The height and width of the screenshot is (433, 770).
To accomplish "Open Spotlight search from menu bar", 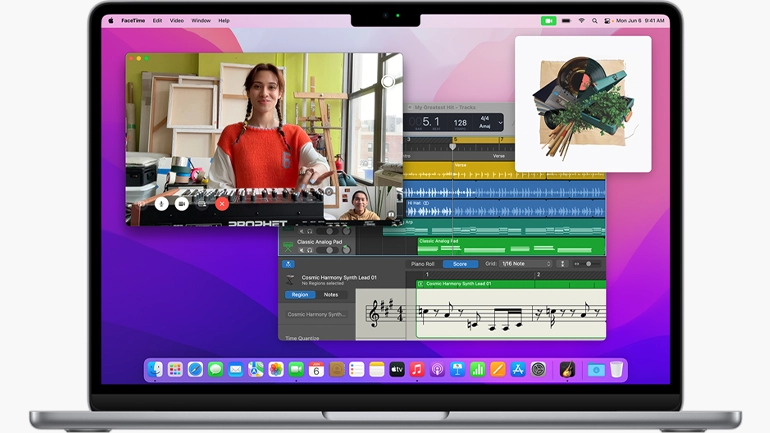I will 595,21.
